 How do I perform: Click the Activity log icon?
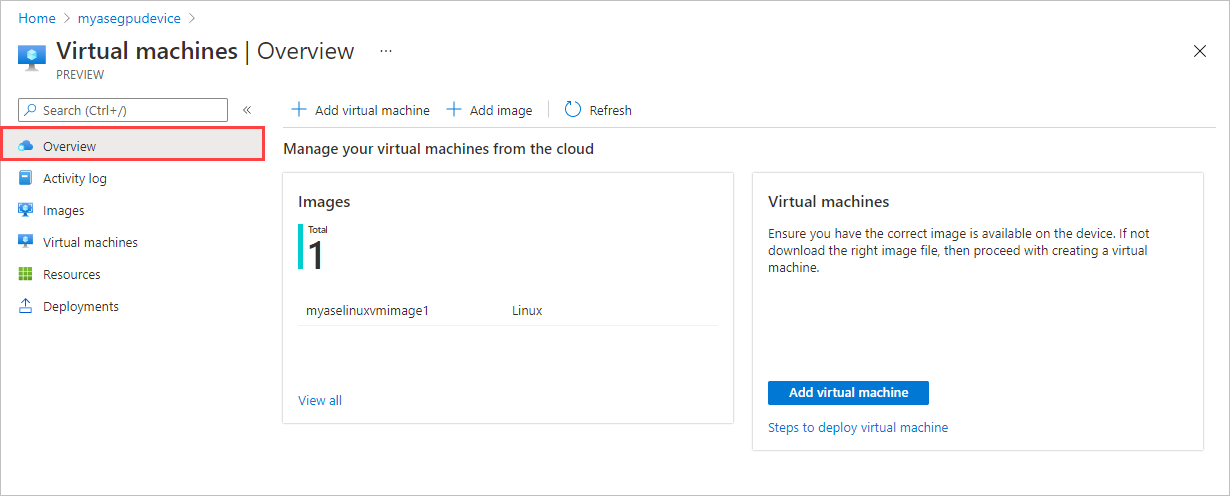26,178
